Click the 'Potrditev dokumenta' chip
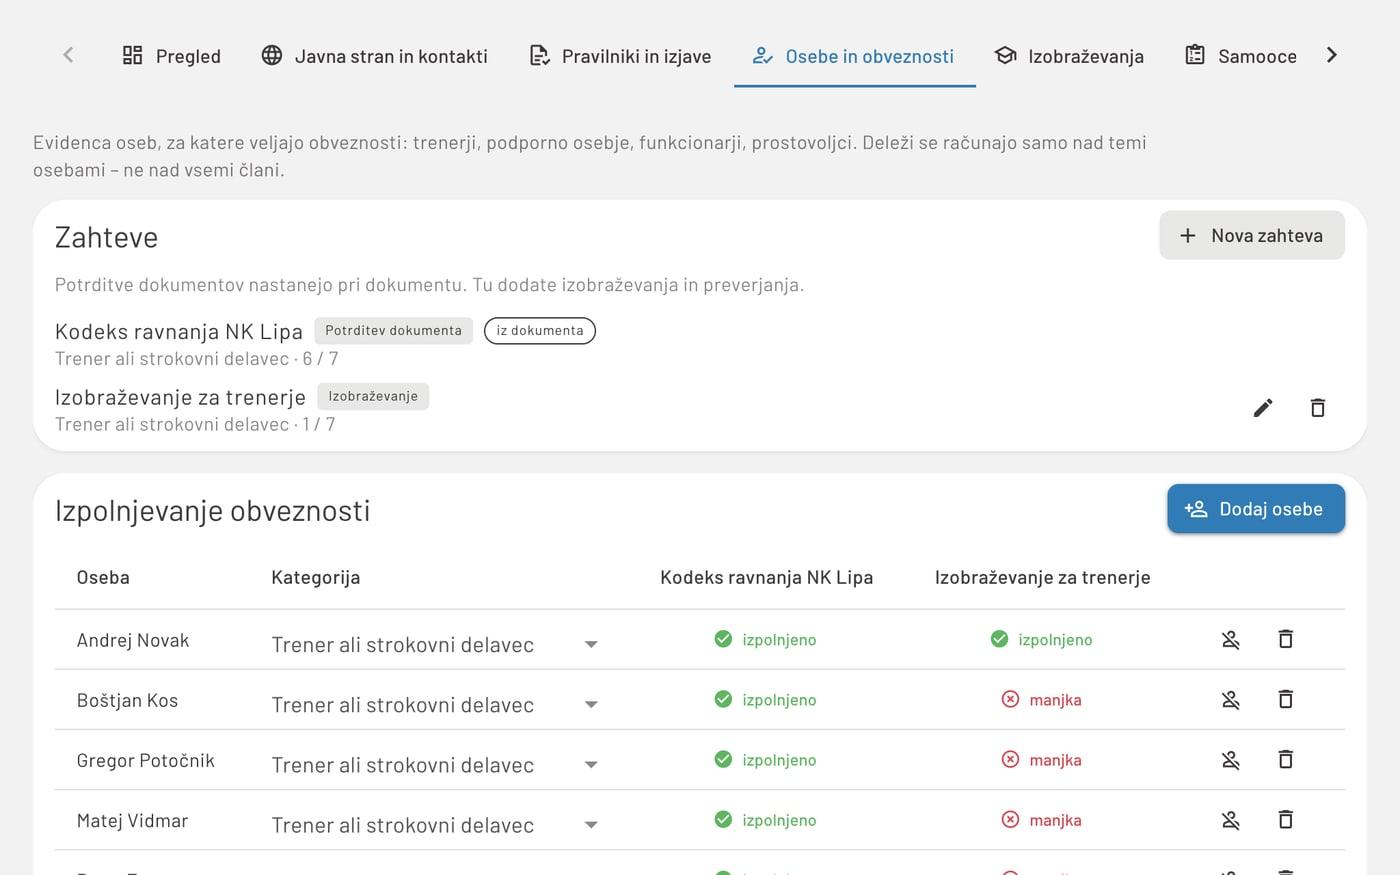This screenshot has height=875, width=1400. (x=394, y=331)
